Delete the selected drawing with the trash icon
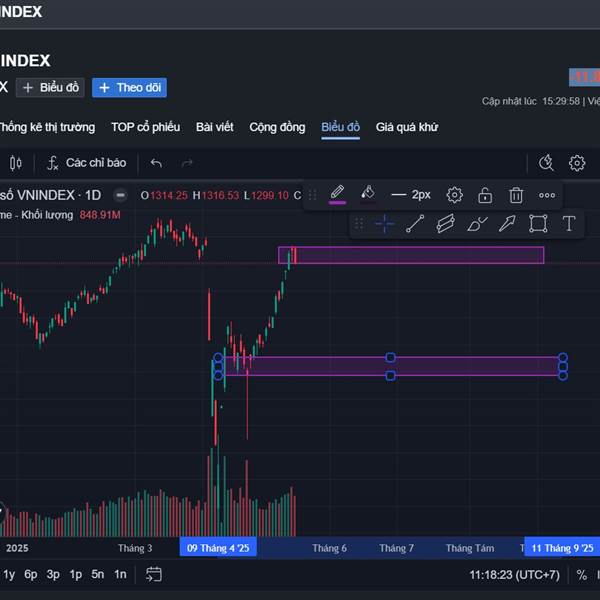This screenshot has height=600, width=600. tap(516, 195)
